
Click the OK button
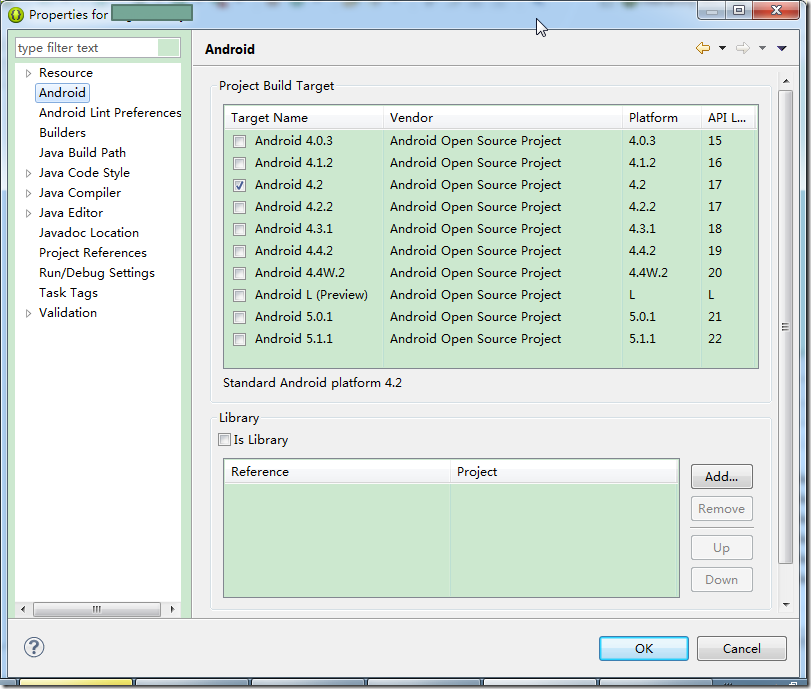643,649
